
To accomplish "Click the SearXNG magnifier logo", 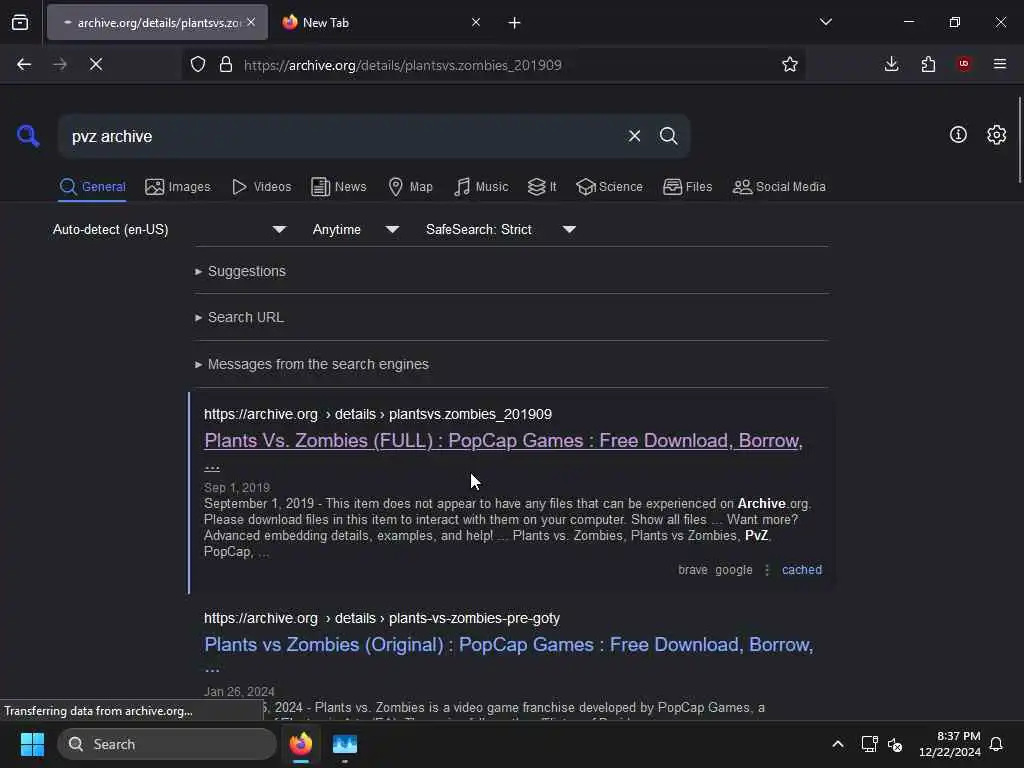I will 28,136.
